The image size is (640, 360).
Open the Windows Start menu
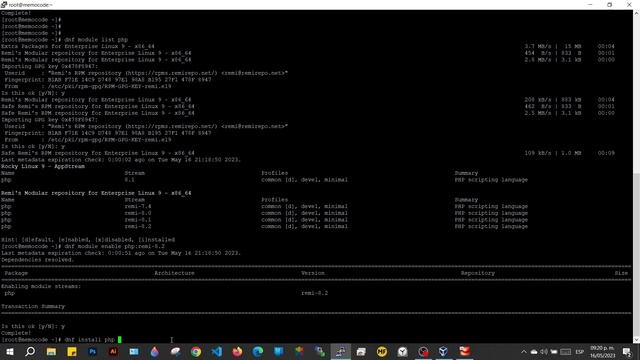pyautogui.click(x=9, y=351)
